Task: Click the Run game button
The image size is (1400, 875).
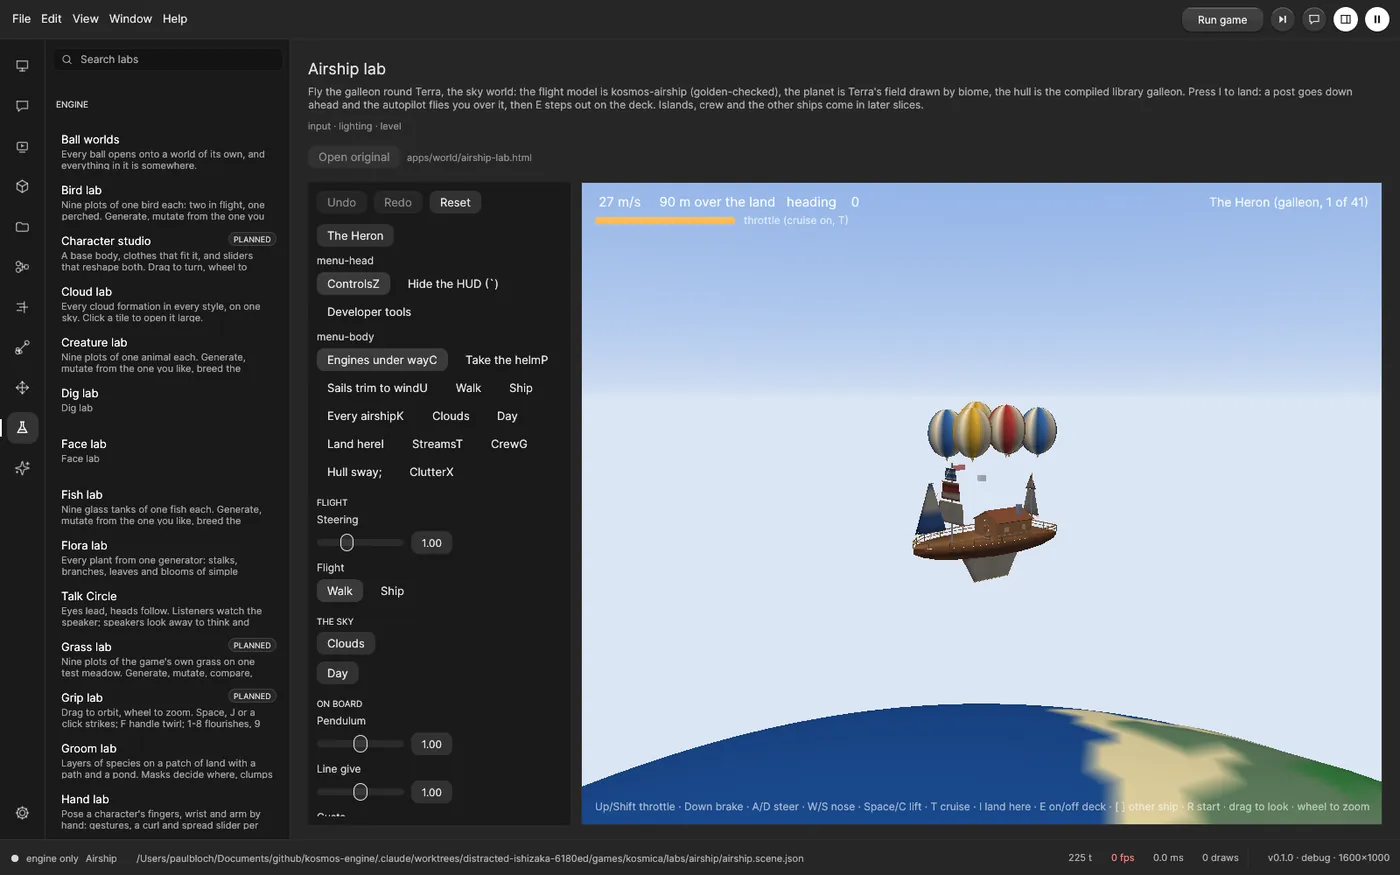Action: (x=1222, y=20)
